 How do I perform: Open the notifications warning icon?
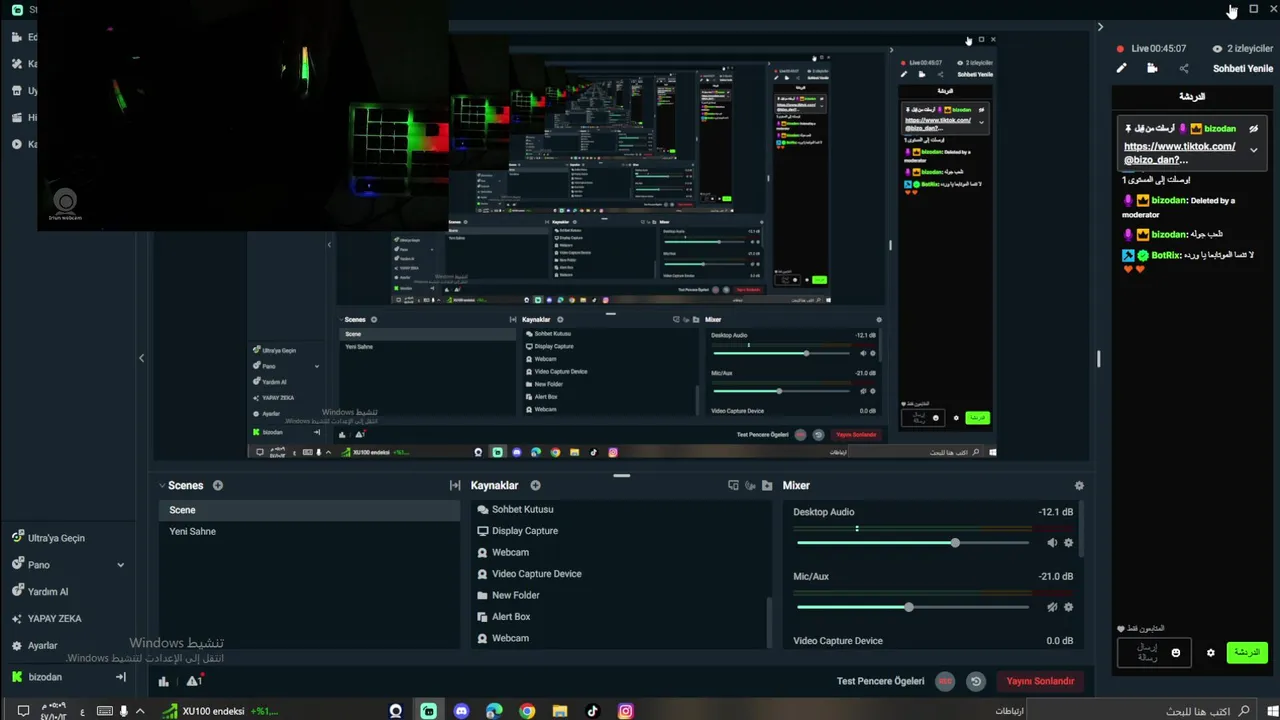tap(194, 681)
